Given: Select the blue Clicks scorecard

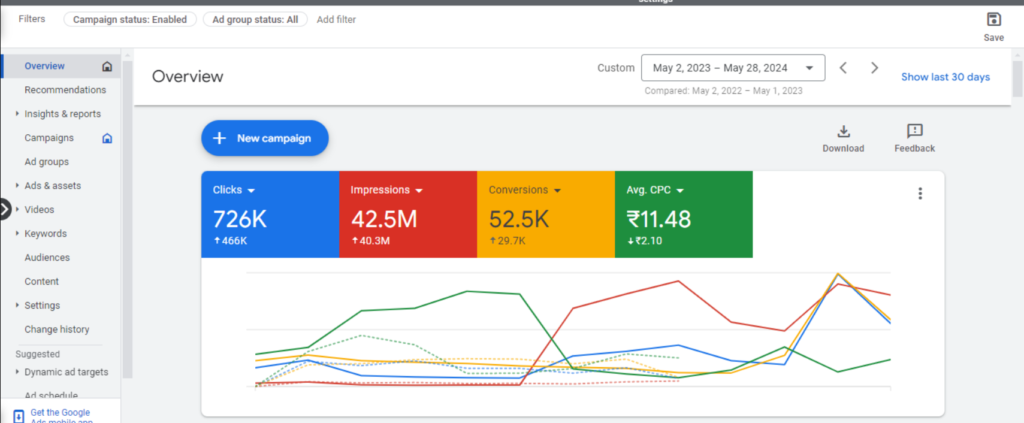Looking at the screenshot, I should 270,215.
